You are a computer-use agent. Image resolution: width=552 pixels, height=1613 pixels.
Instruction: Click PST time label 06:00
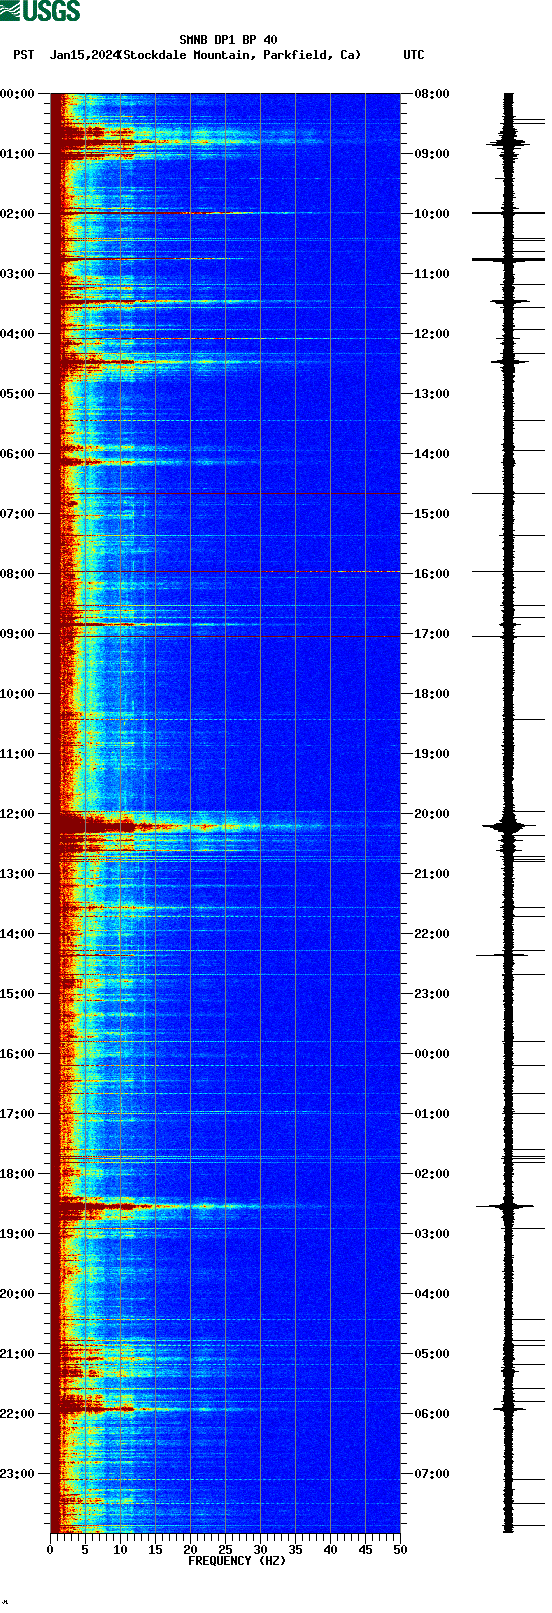coord(17,454)
